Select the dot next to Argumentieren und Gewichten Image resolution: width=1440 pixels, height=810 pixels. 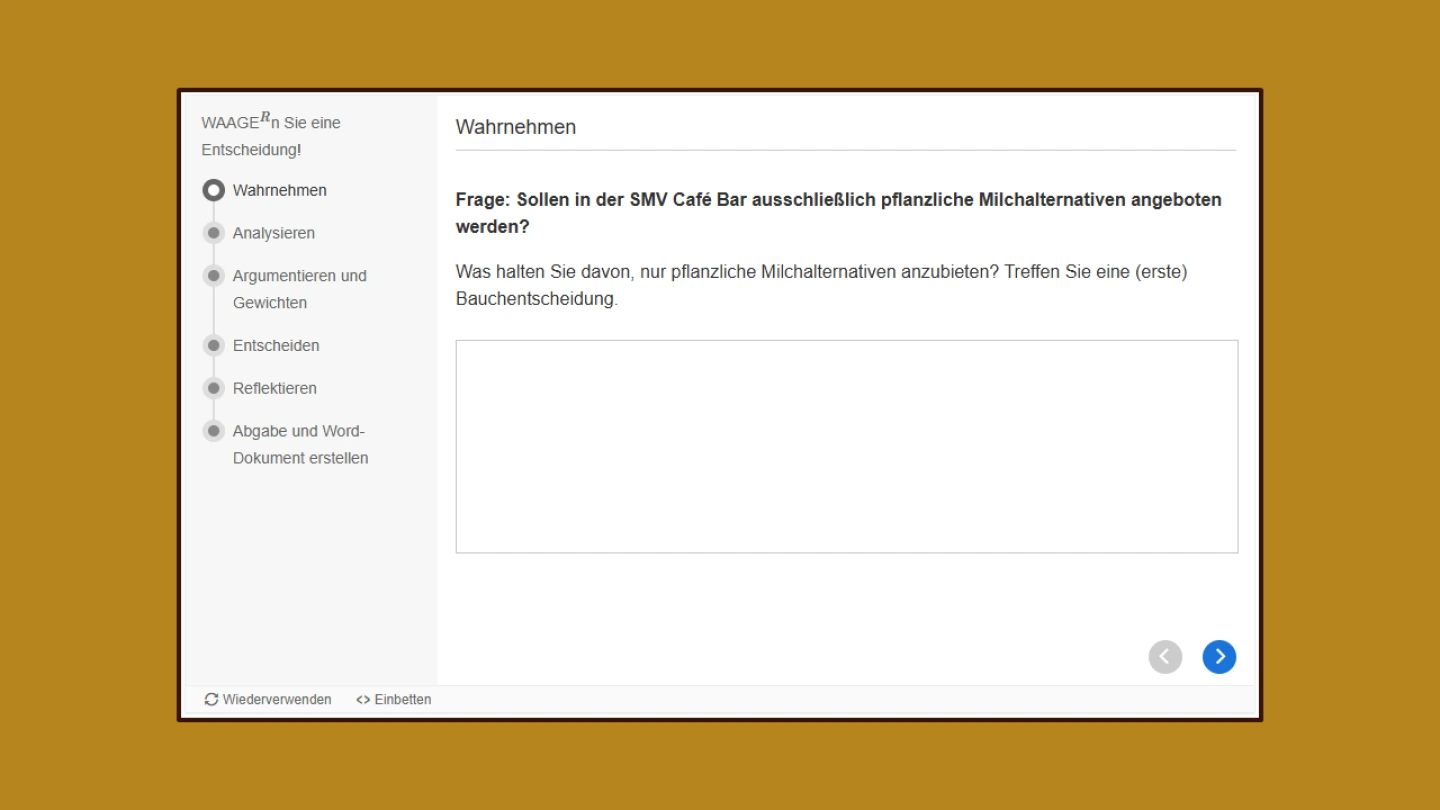pyautogui.click(x=214, y=276)
